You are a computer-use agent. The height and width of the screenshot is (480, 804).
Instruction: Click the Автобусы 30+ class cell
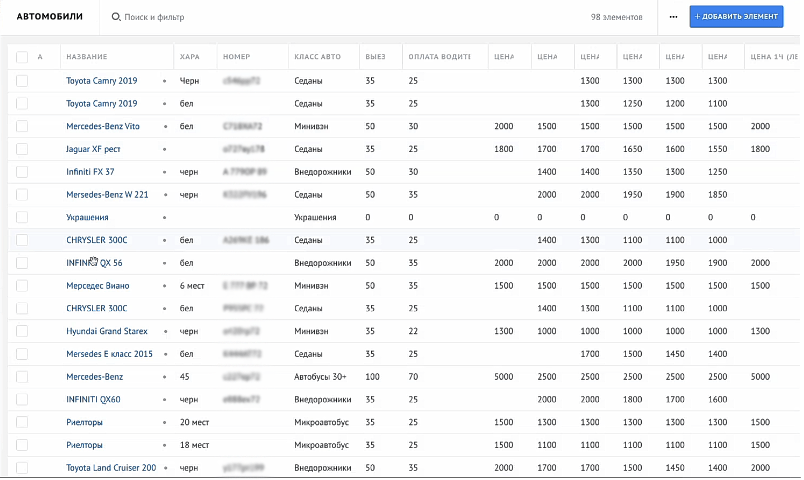320,377
